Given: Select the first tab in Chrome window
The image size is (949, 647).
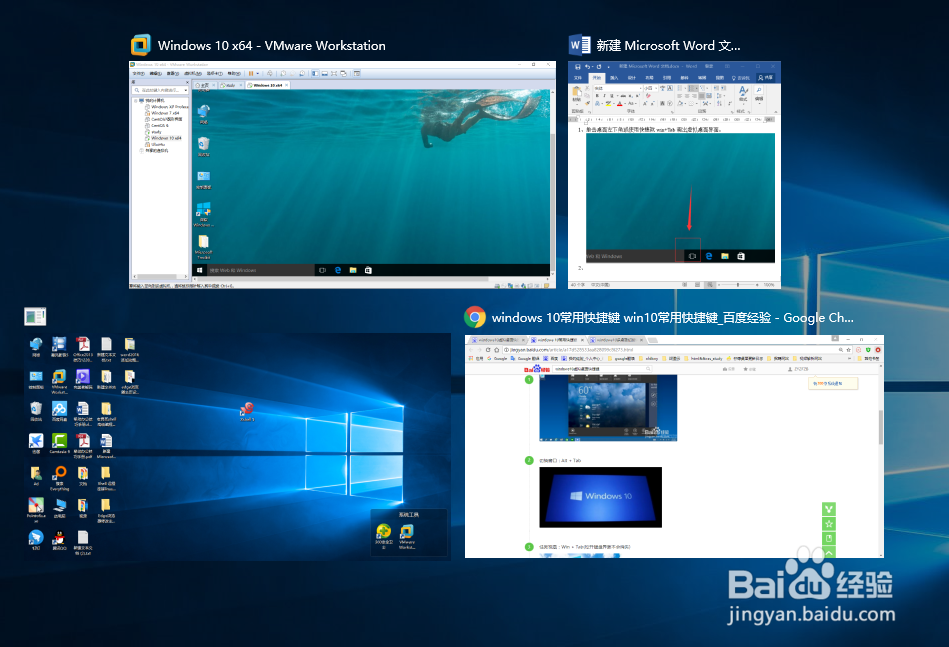Looking at the screenshot, I should 496,340.
